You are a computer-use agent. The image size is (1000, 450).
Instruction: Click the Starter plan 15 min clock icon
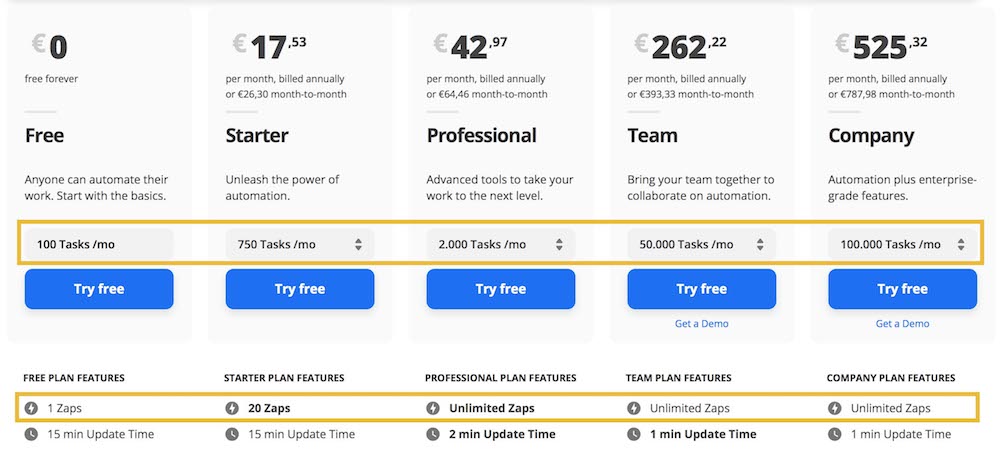[232, 435]
